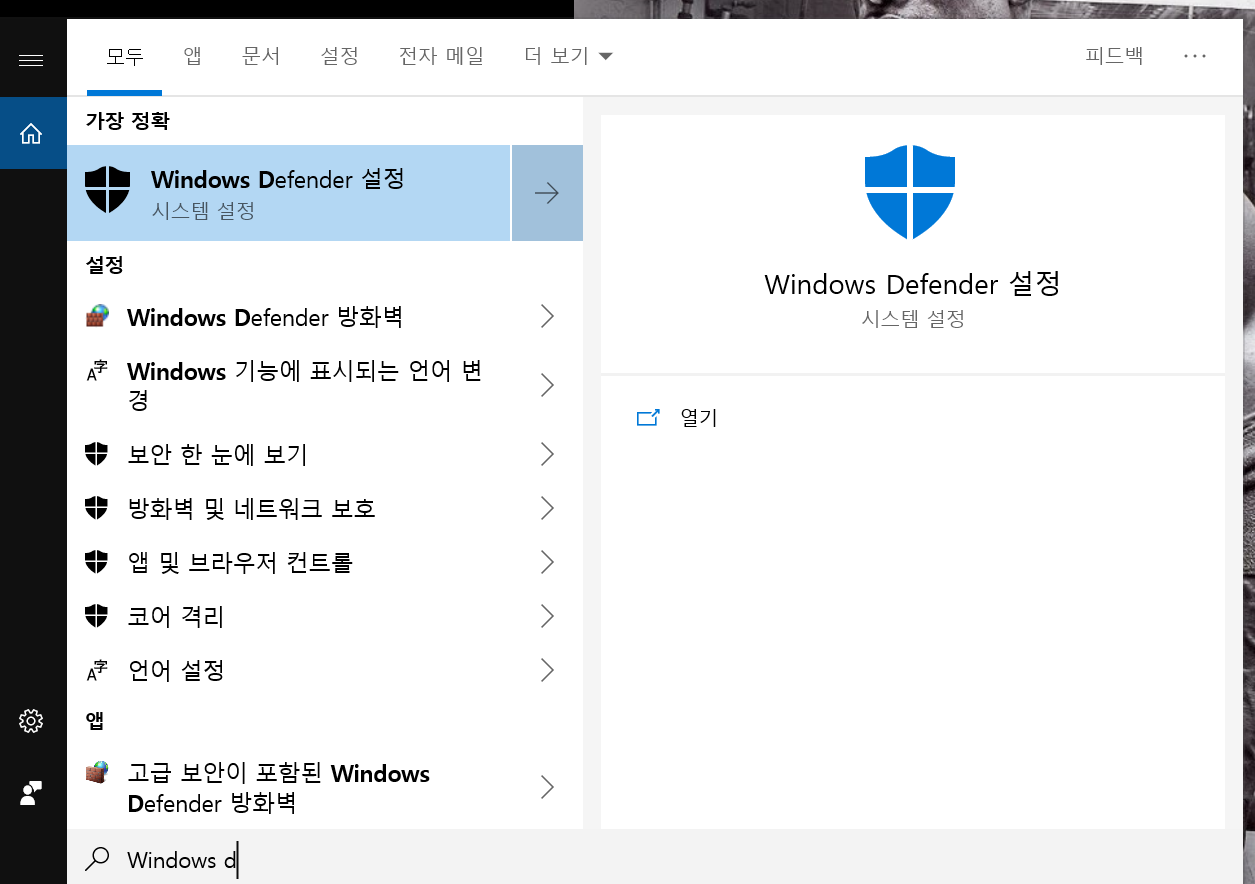This screenshot has height=884, width=1255.
Task: Expand chevron for 방화벽 및 네트워크 보호
Action: pos(547,508)
